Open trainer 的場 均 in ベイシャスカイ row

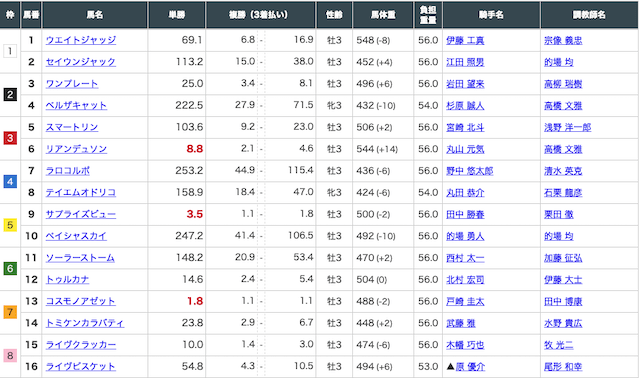coord(558,236)
